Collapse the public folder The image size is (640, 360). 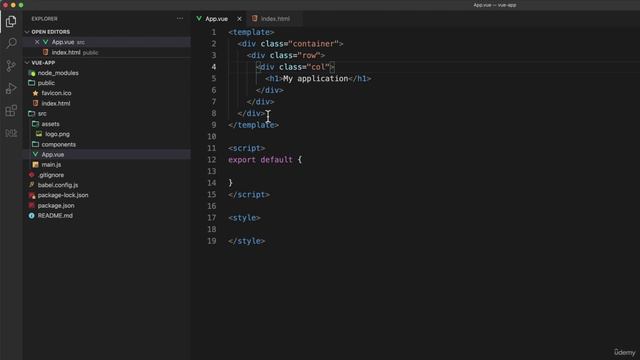[46, 83]
